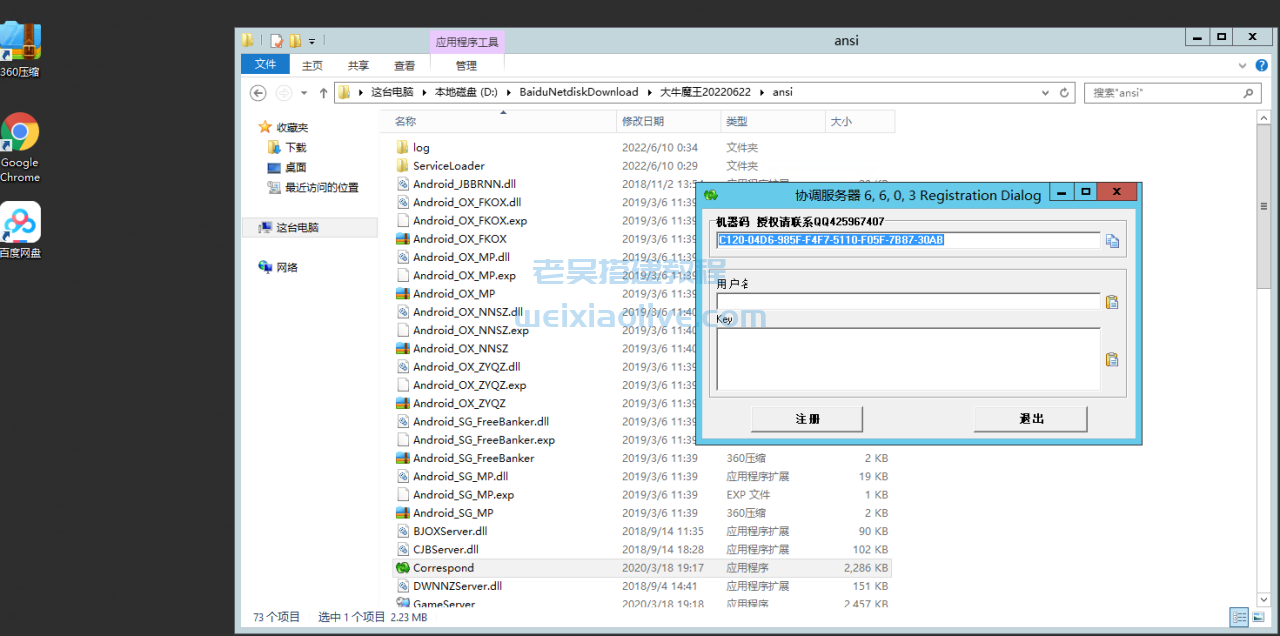Image resolution: width=1280 pixels, height=636 pixels.
Task: Open the address bar history dropdown
Action: click(x=1045, y=92)
